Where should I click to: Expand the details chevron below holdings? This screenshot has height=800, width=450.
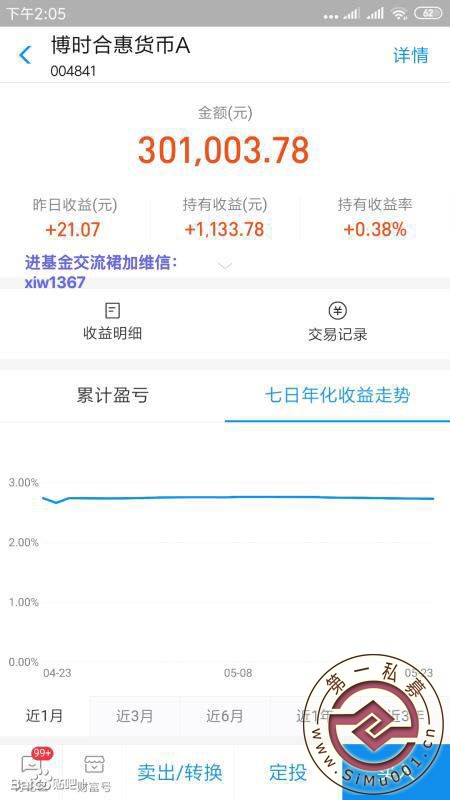click(x=225, y=265)
